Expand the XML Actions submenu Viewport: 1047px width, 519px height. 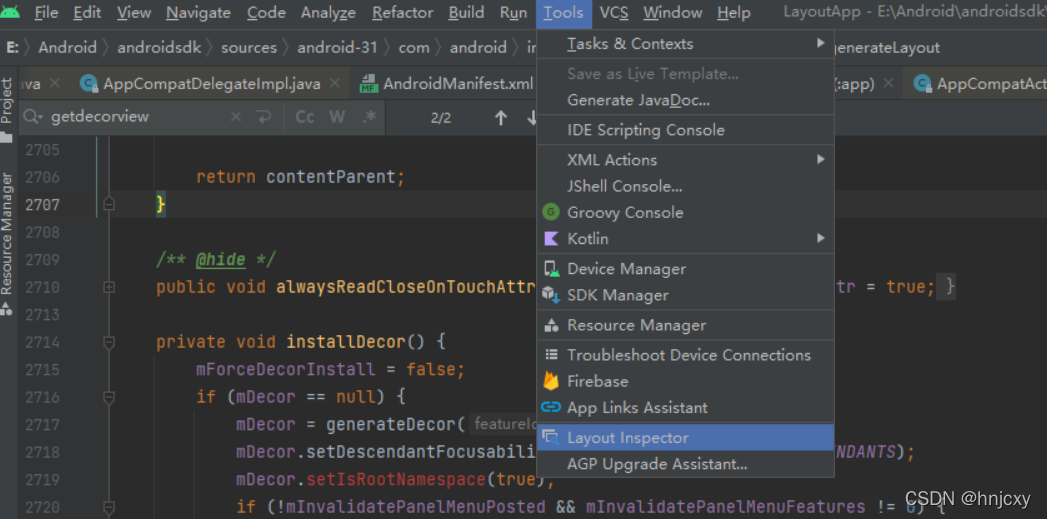[x=686, y=160]
